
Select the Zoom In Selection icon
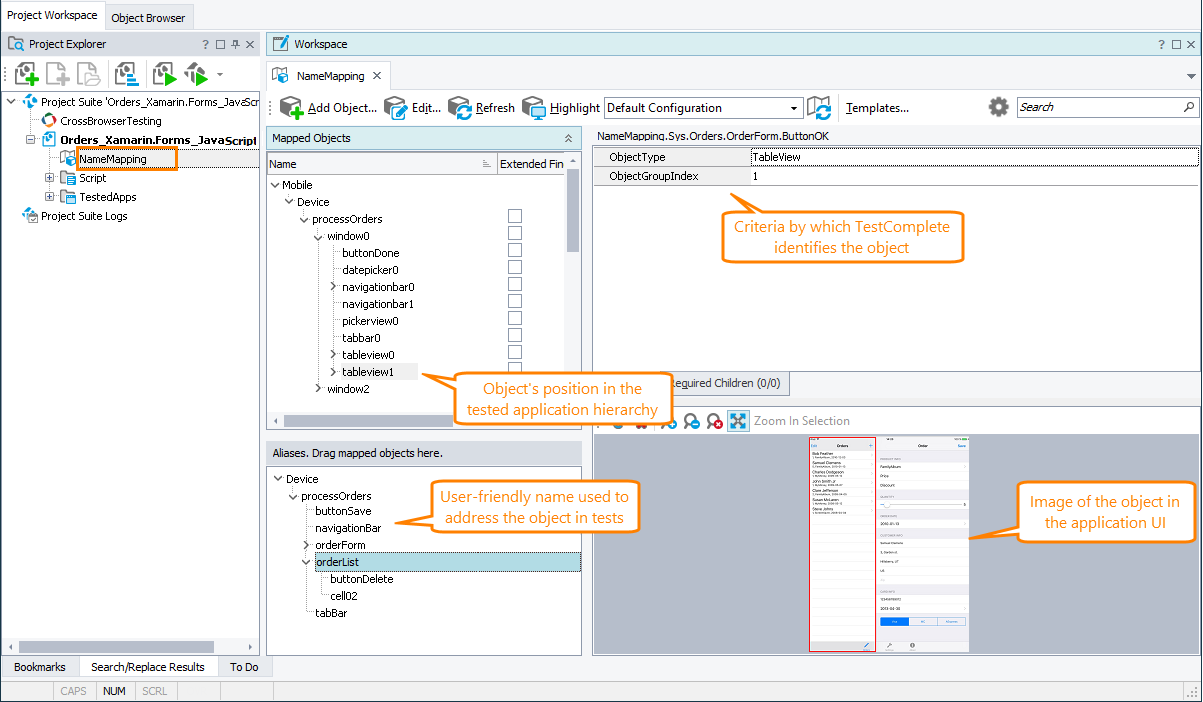coord(738,421)
